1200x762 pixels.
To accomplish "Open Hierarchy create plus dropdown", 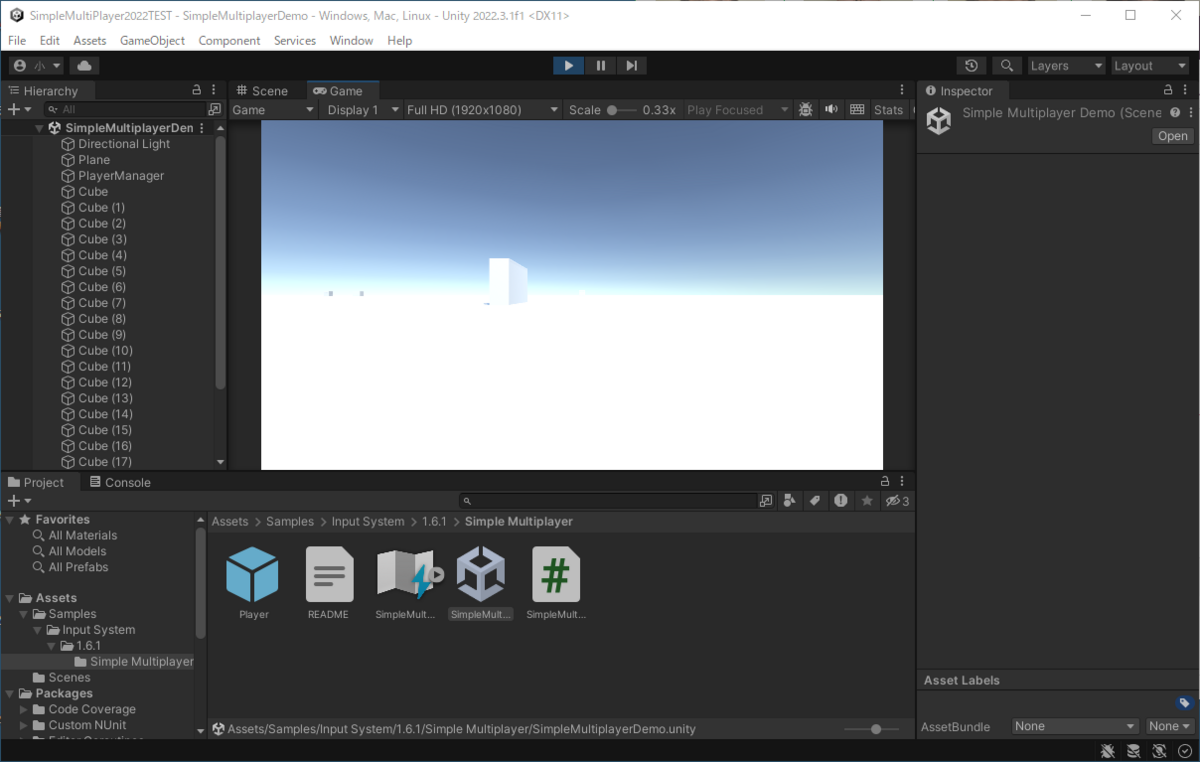I will (x=19, y=109).
